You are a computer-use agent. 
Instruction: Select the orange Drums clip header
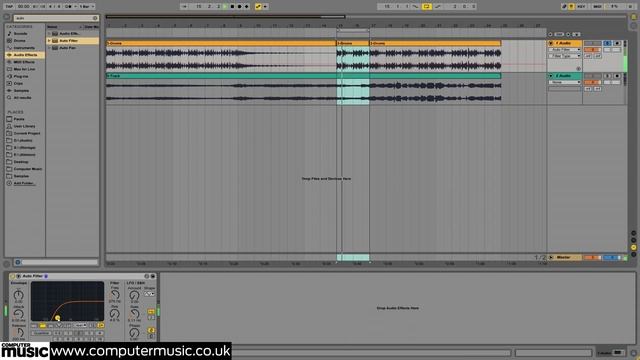pyautogui.click(x=221, y=43)
